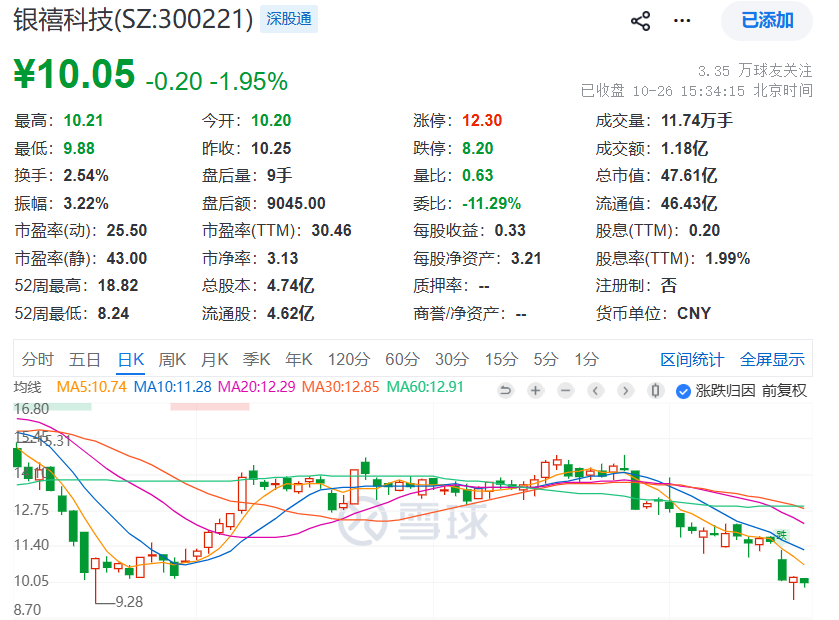This screenshot has width=839, height=620.
Task: Click the candlestick style icon
Action: tap(655, 391)
